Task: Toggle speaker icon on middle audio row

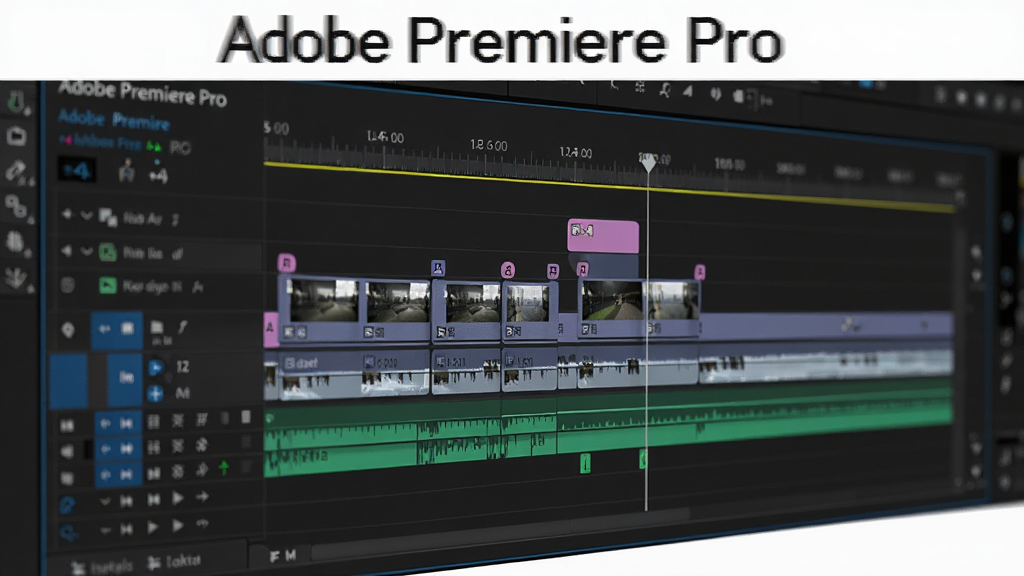Action: [67, 451]
